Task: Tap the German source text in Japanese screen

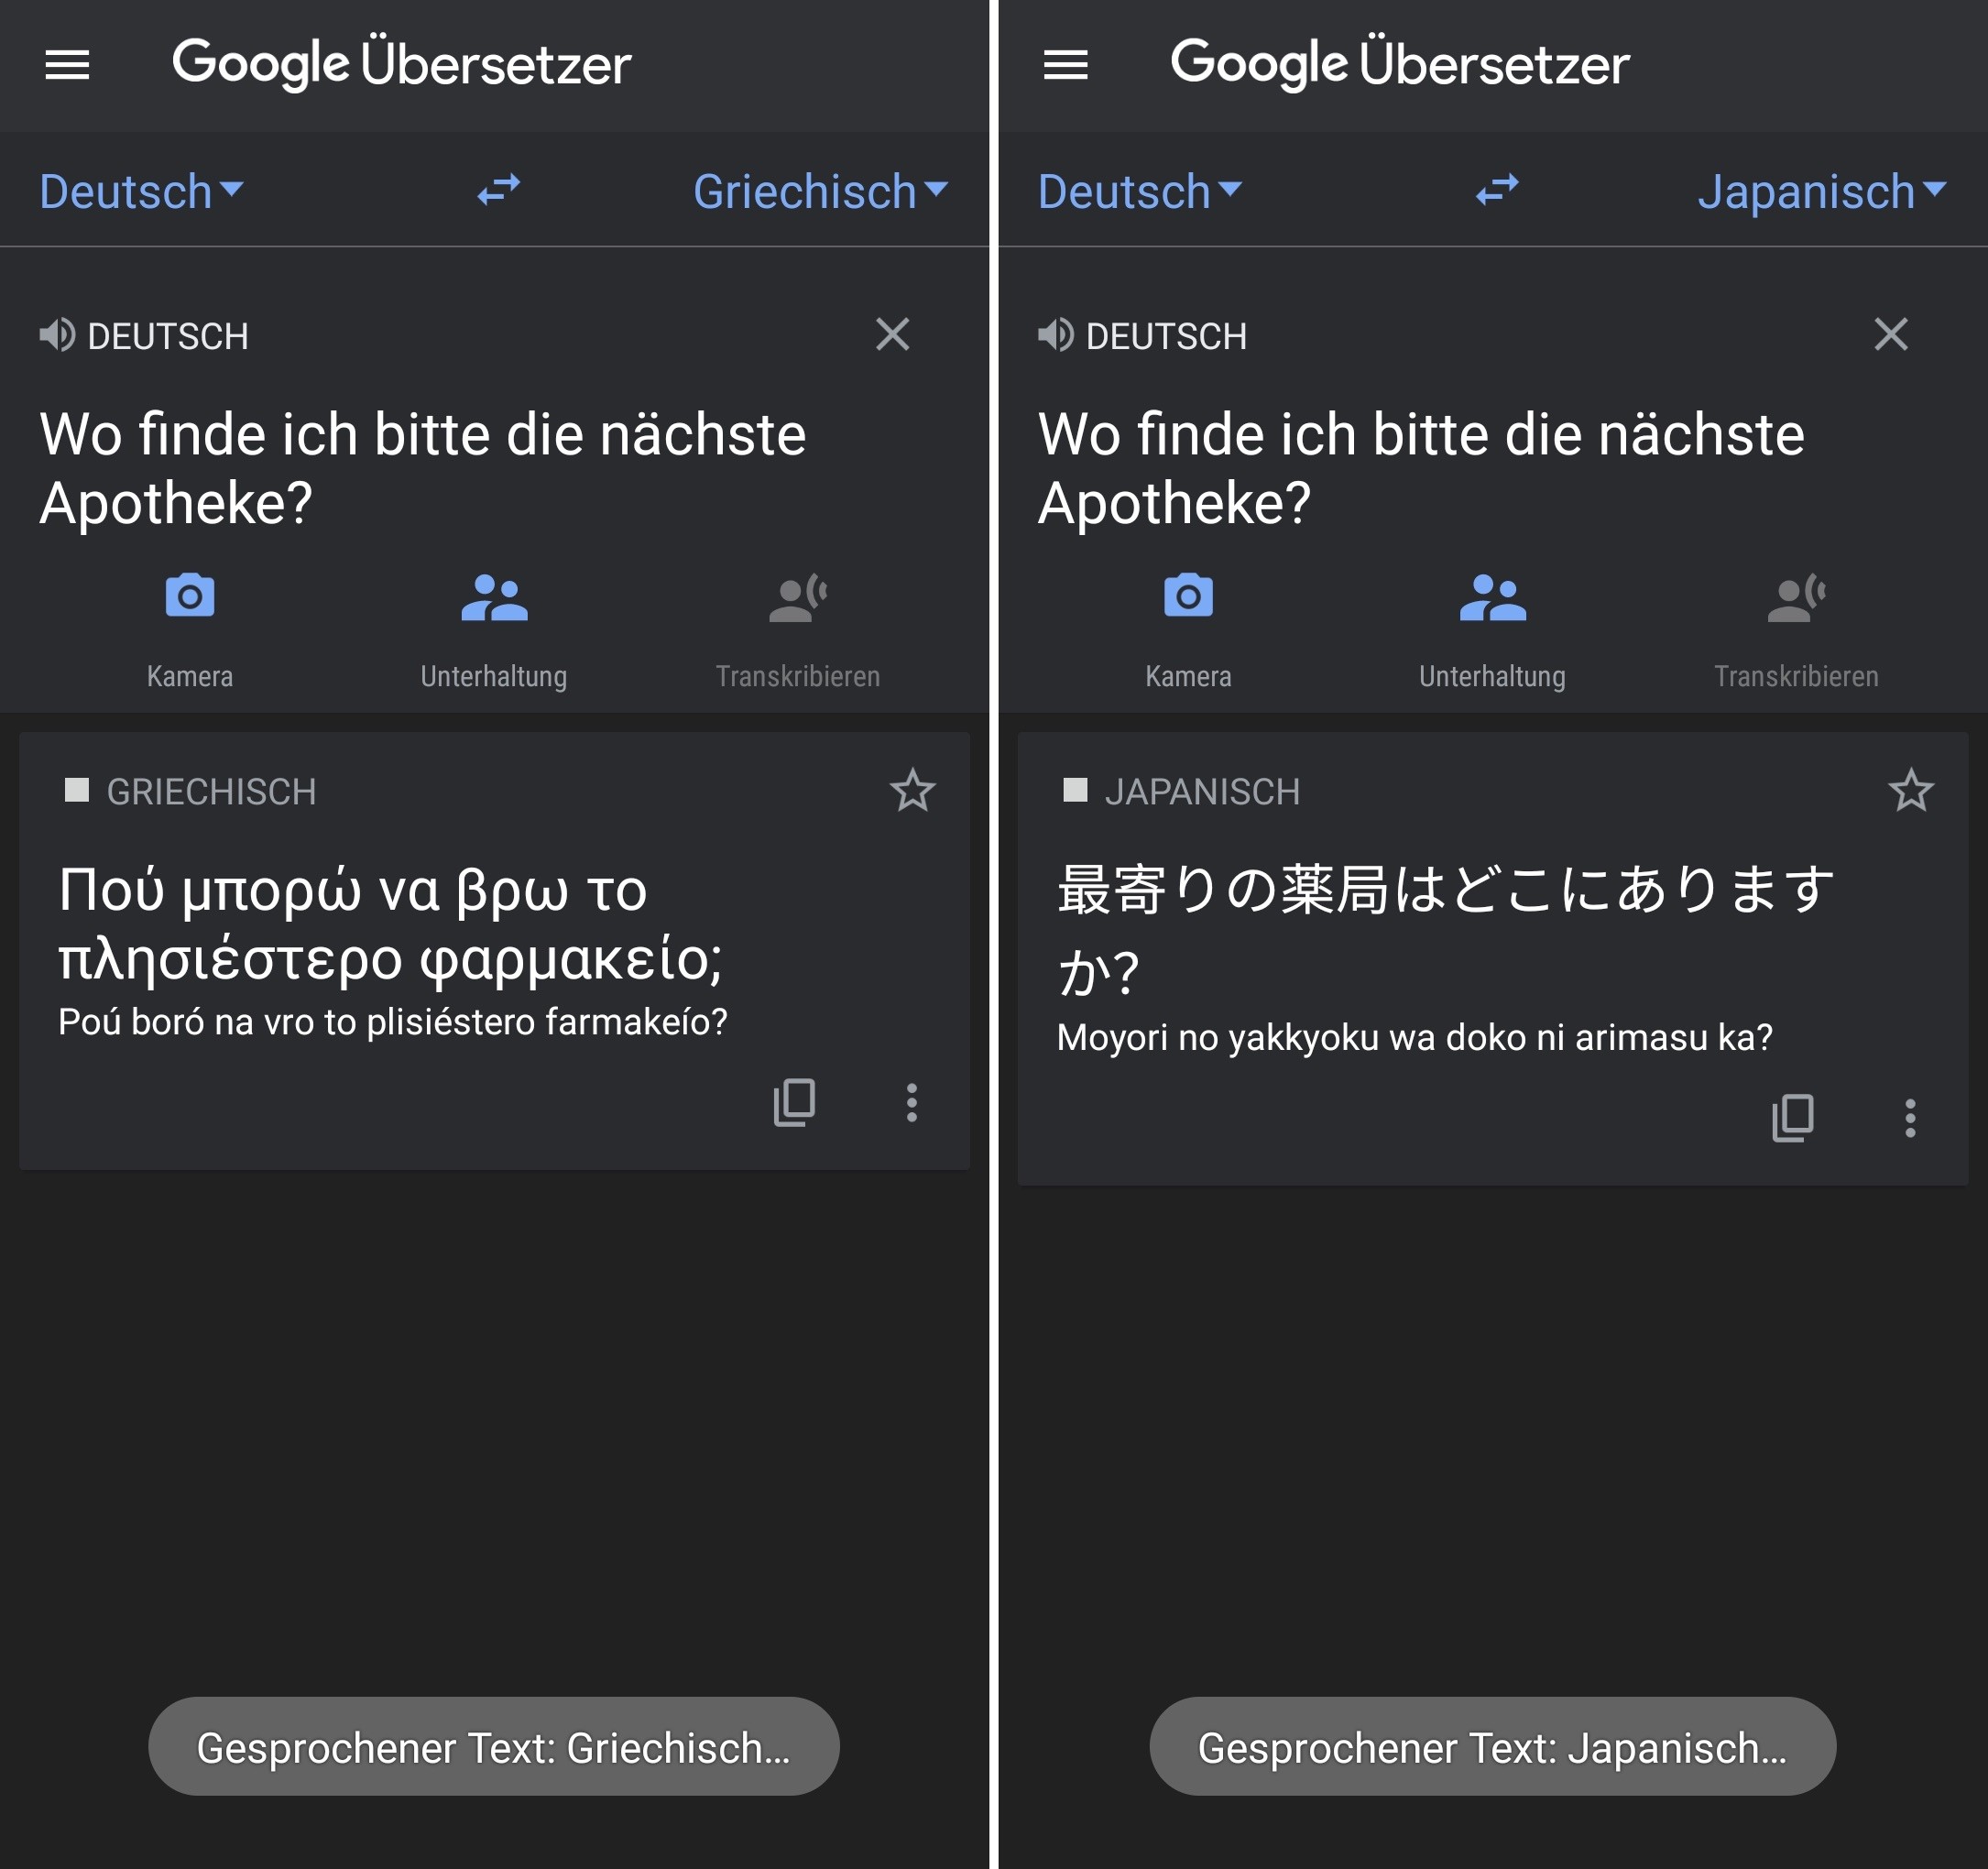Action: [x=1420, y=467]
